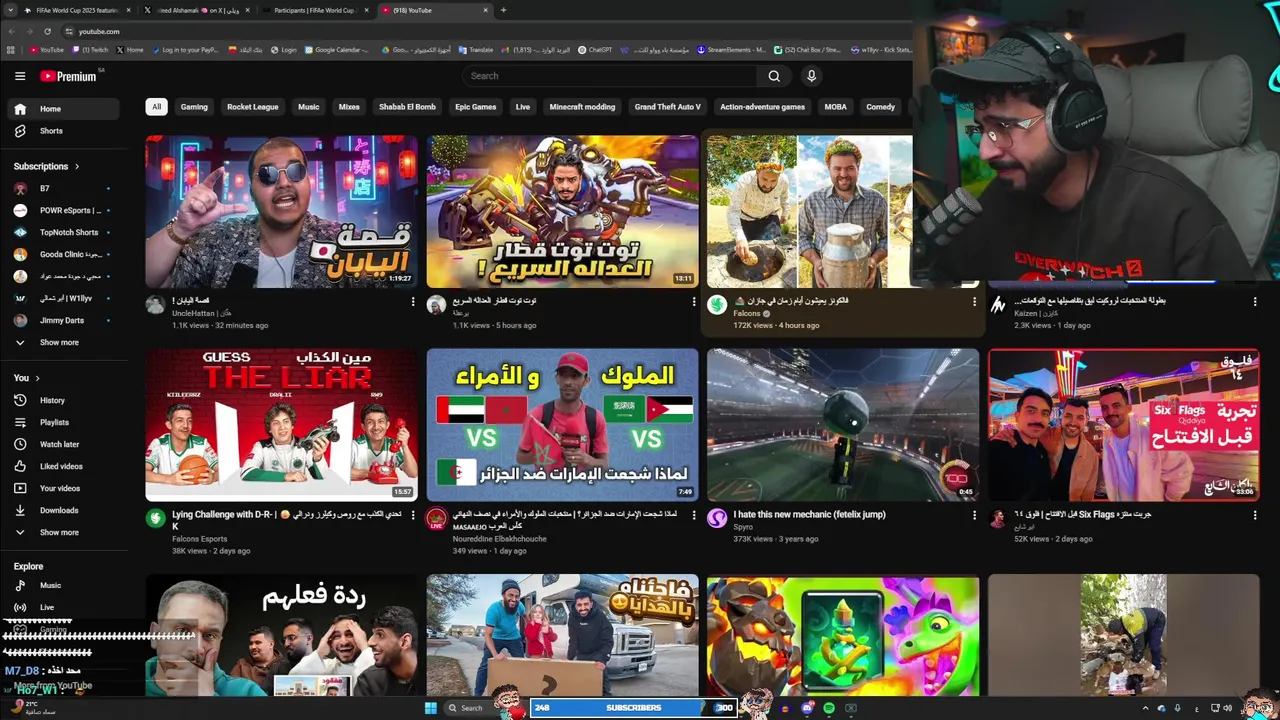
Task: Switch to FIFAe World Cup browser tab
Action: click(x=76, y=10)
